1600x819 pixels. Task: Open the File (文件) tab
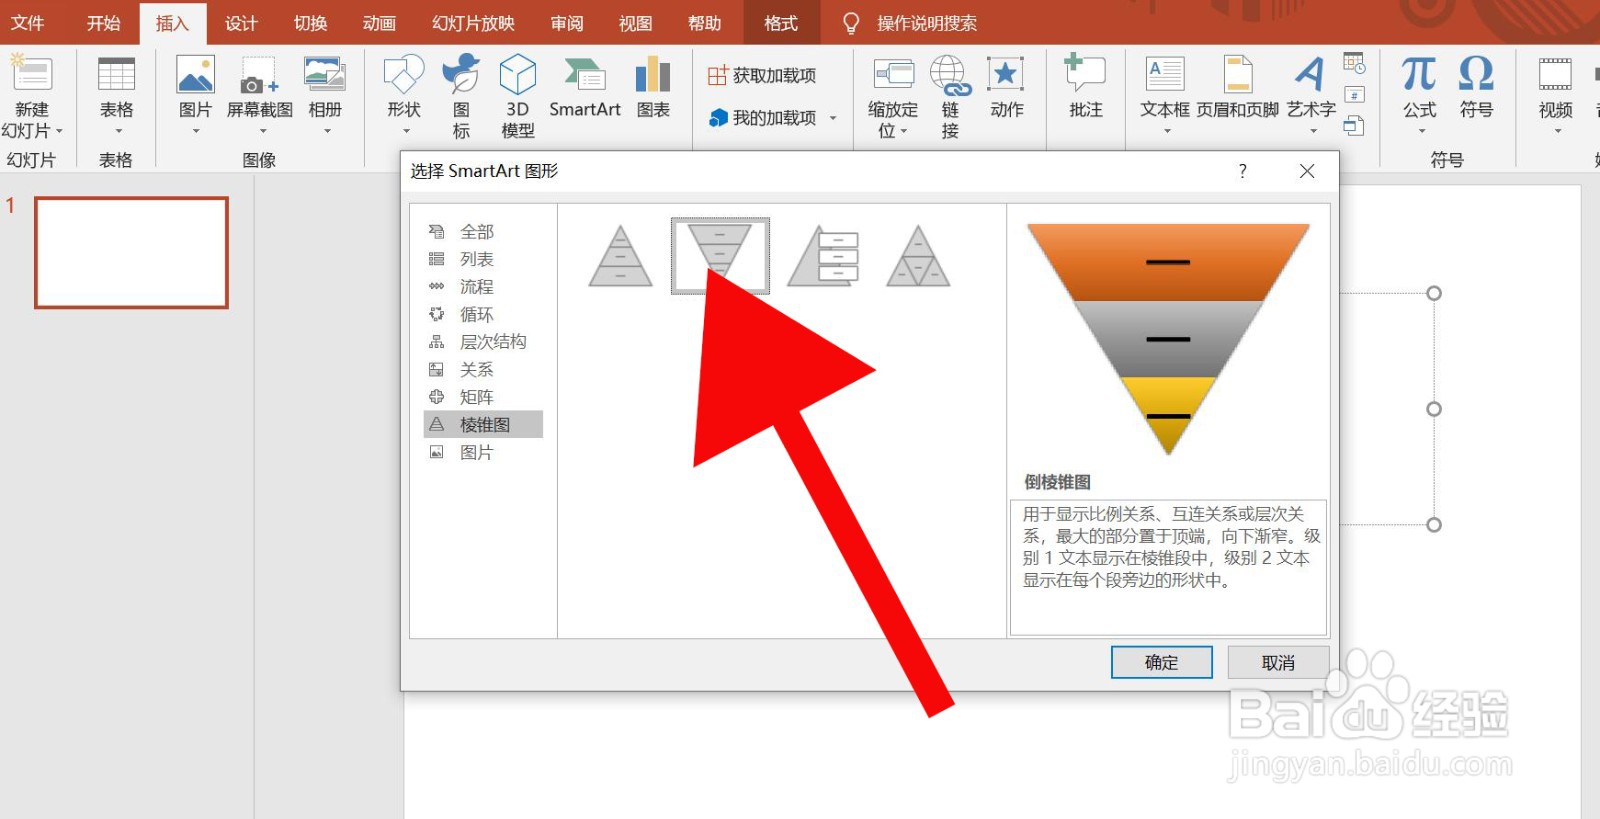[27, 23]
